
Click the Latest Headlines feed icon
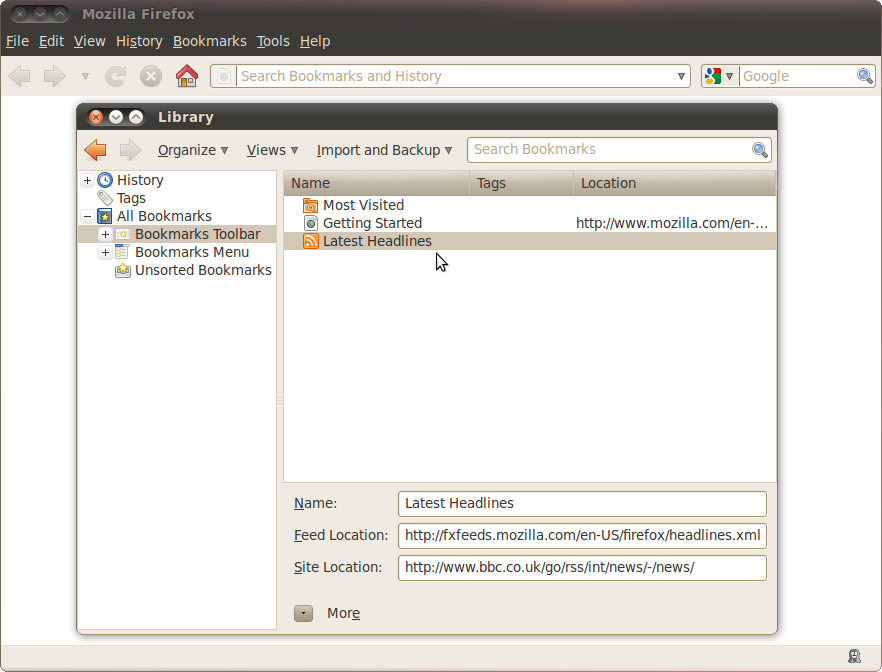310,241
